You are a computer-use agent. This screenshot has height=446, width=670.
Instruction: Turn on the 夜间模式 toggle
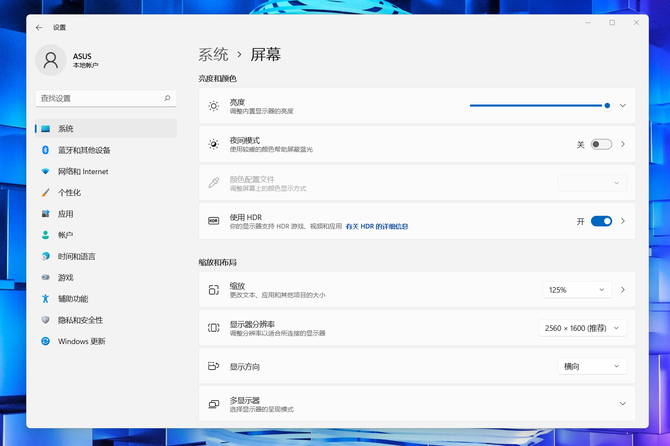[601, 144]
